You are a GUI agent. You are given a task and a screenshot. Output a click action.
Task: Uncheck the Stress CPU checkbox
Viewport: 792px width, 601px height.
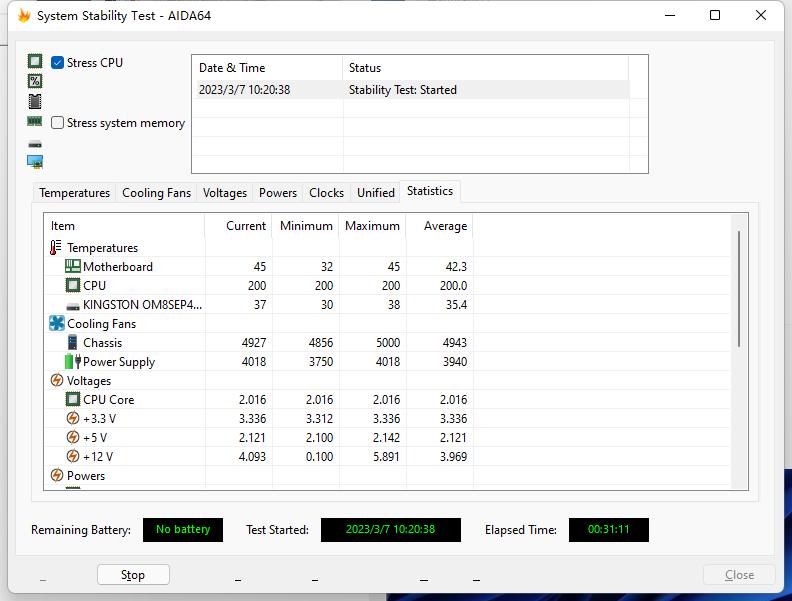coord(58,63)
